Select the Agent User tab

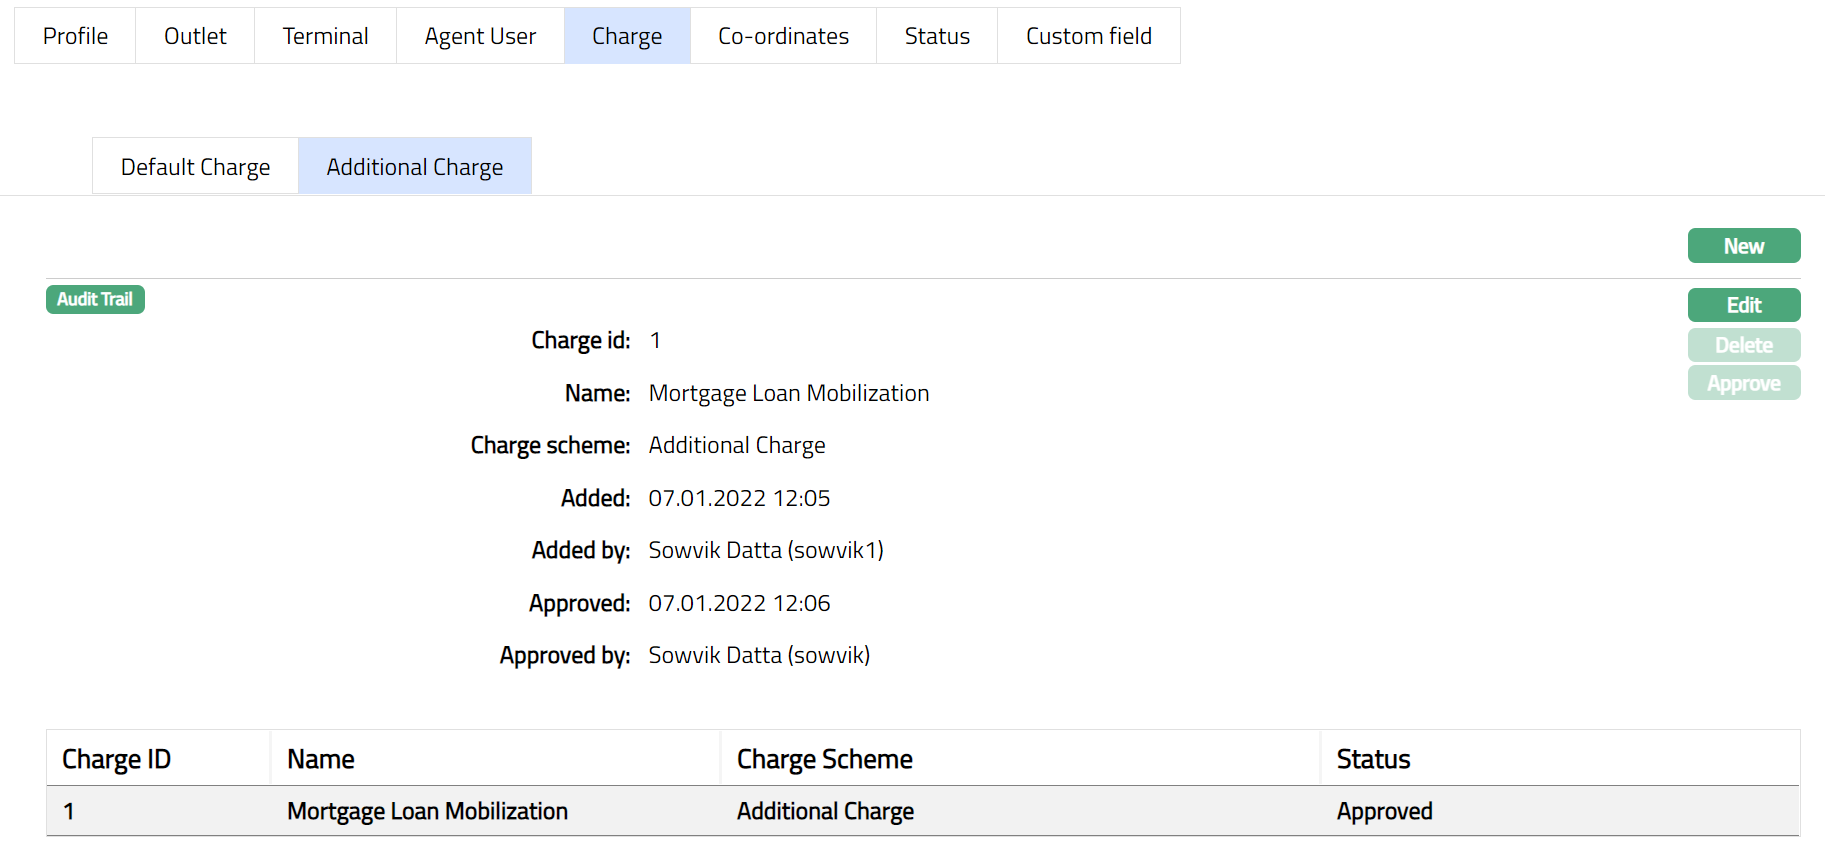coord(480,36)
